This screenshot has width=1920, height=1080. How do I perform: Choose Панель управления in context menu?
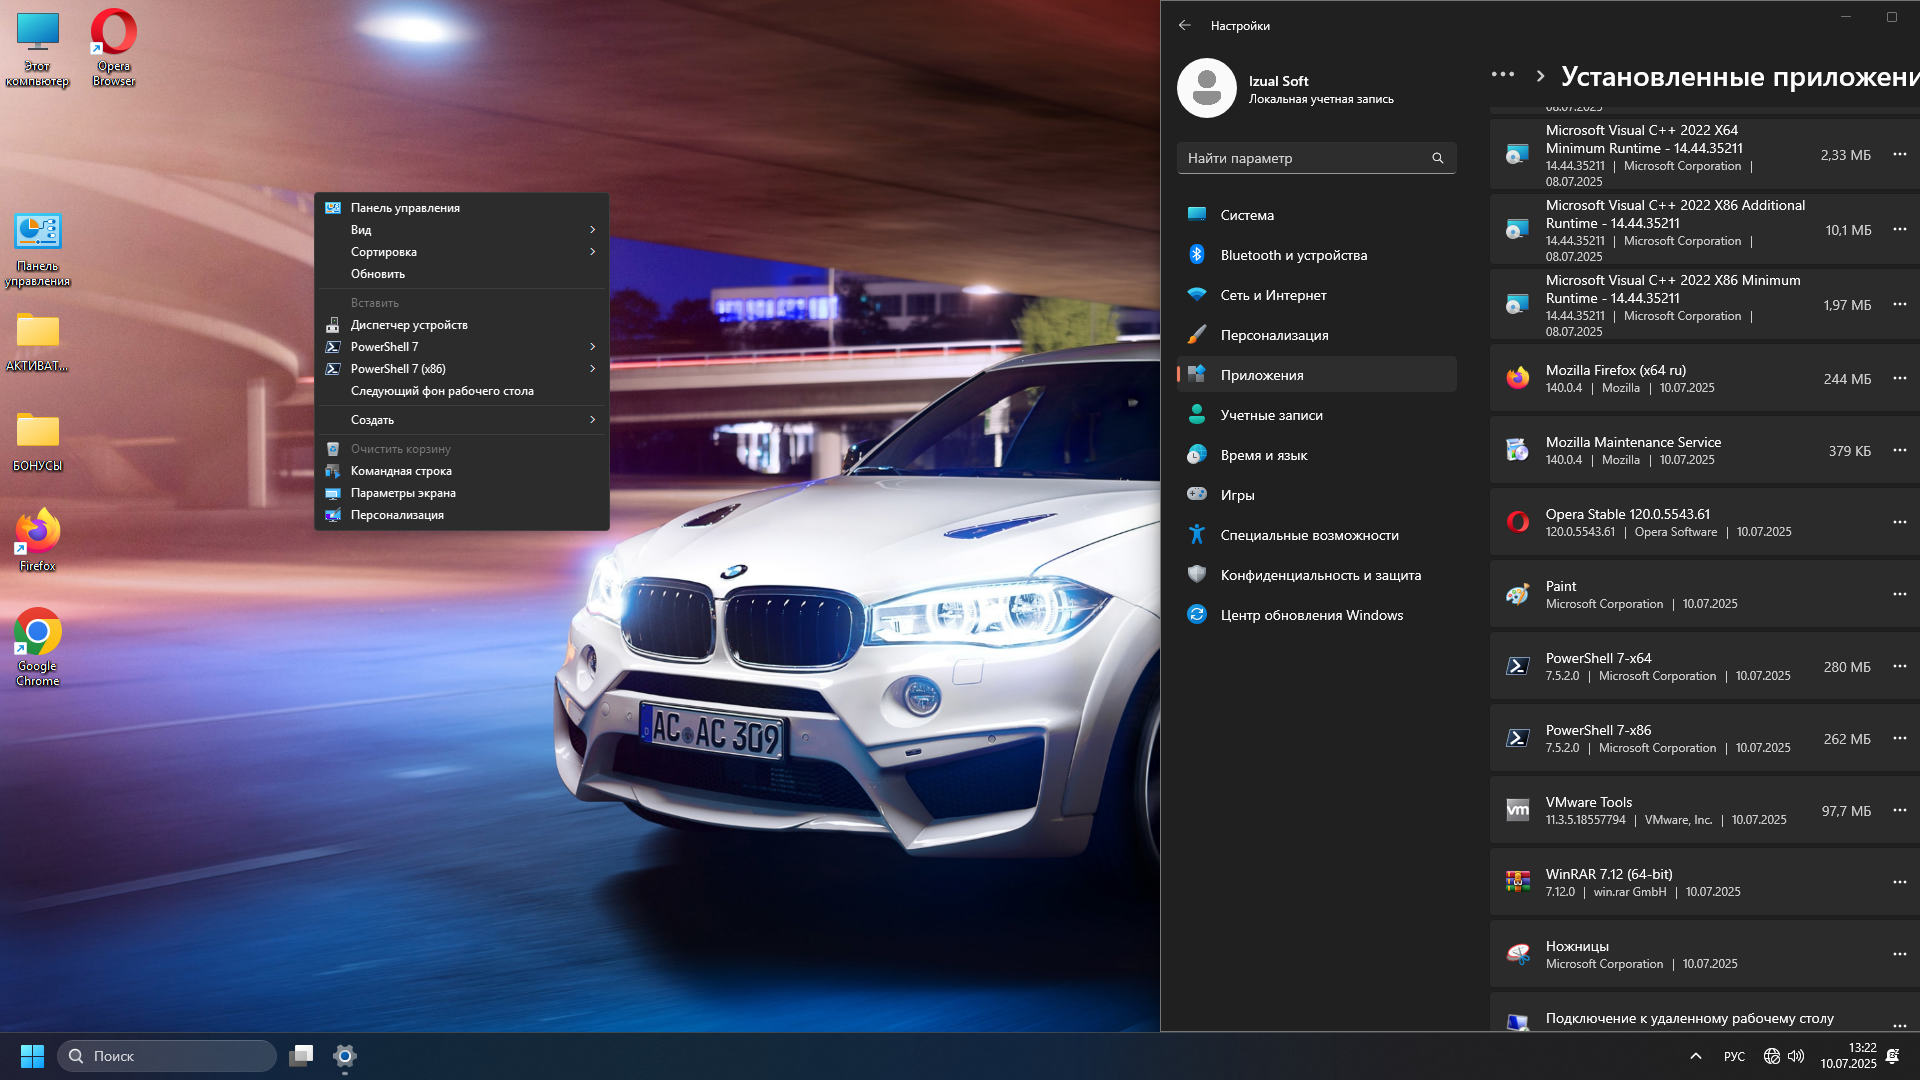462,208
